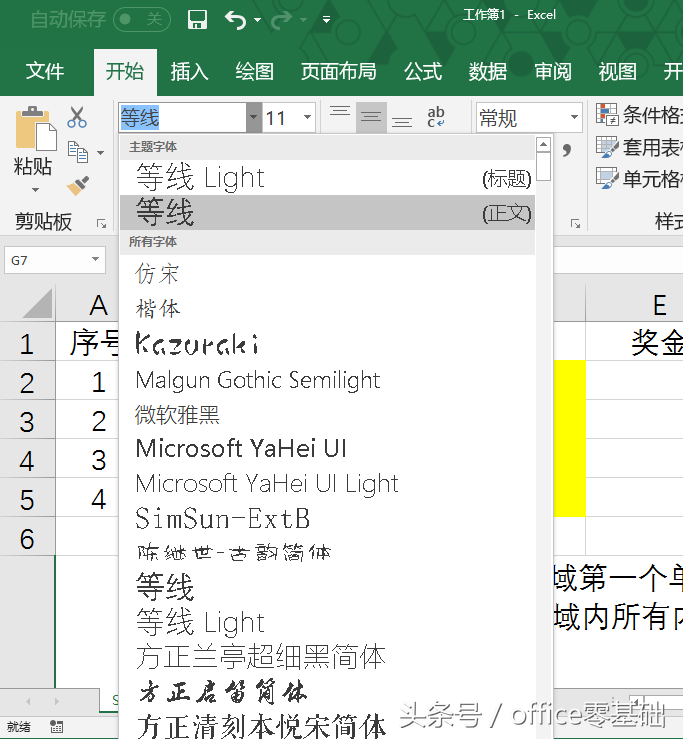683x739 pixels.
Task: Open the 文件 File tab
Action: pos(45,72)
